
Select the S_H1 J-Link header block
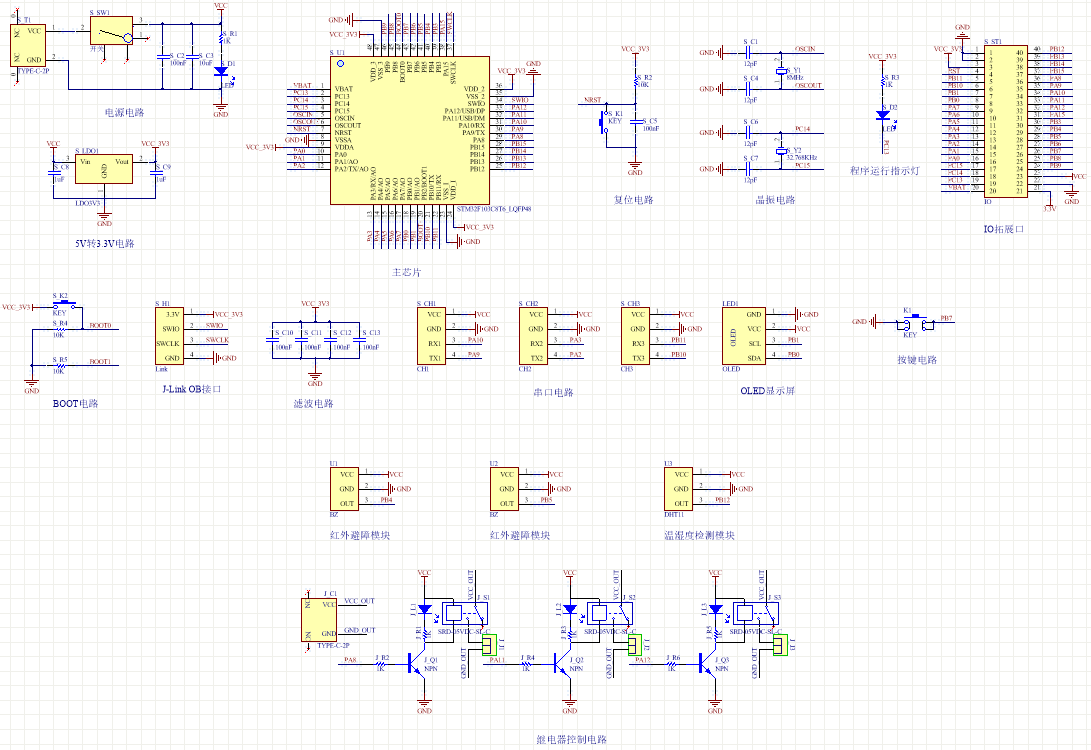coord(169,336)
